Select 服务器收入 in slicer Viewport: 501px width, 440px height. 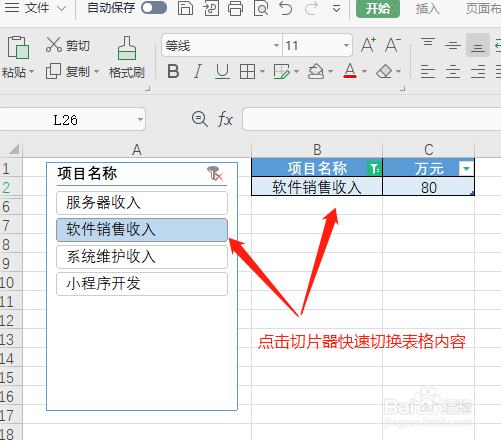tap(142, 203)
